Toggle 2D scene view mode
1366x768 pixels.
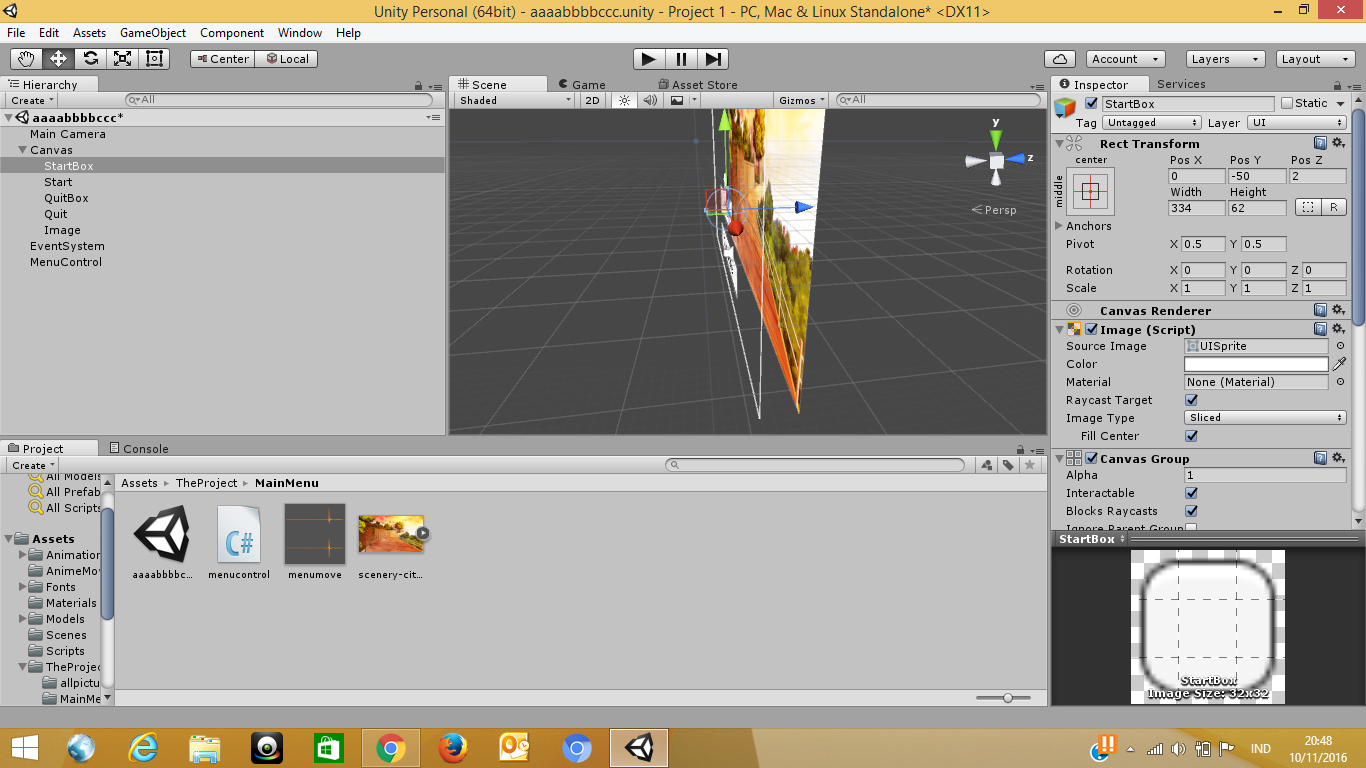(x=593, y=100)
